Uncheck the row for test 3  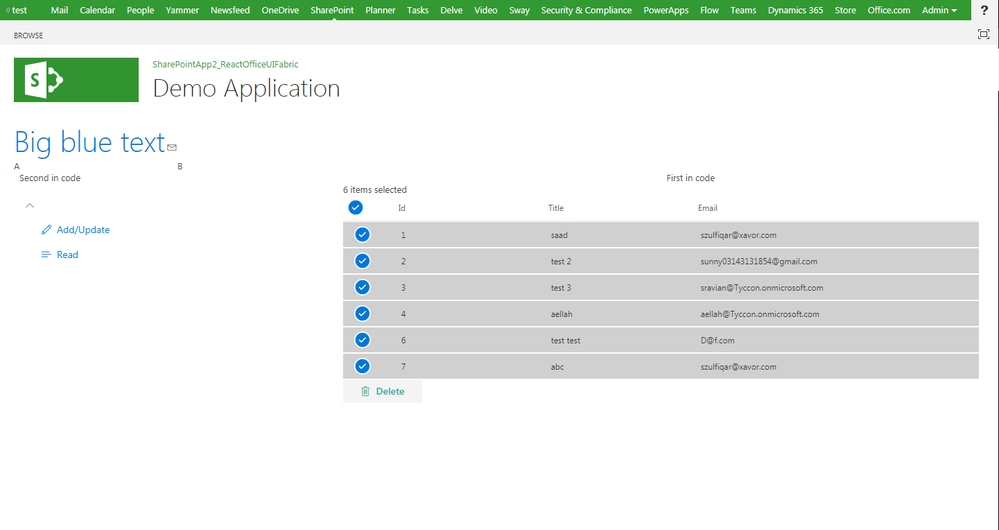point(362,287)
